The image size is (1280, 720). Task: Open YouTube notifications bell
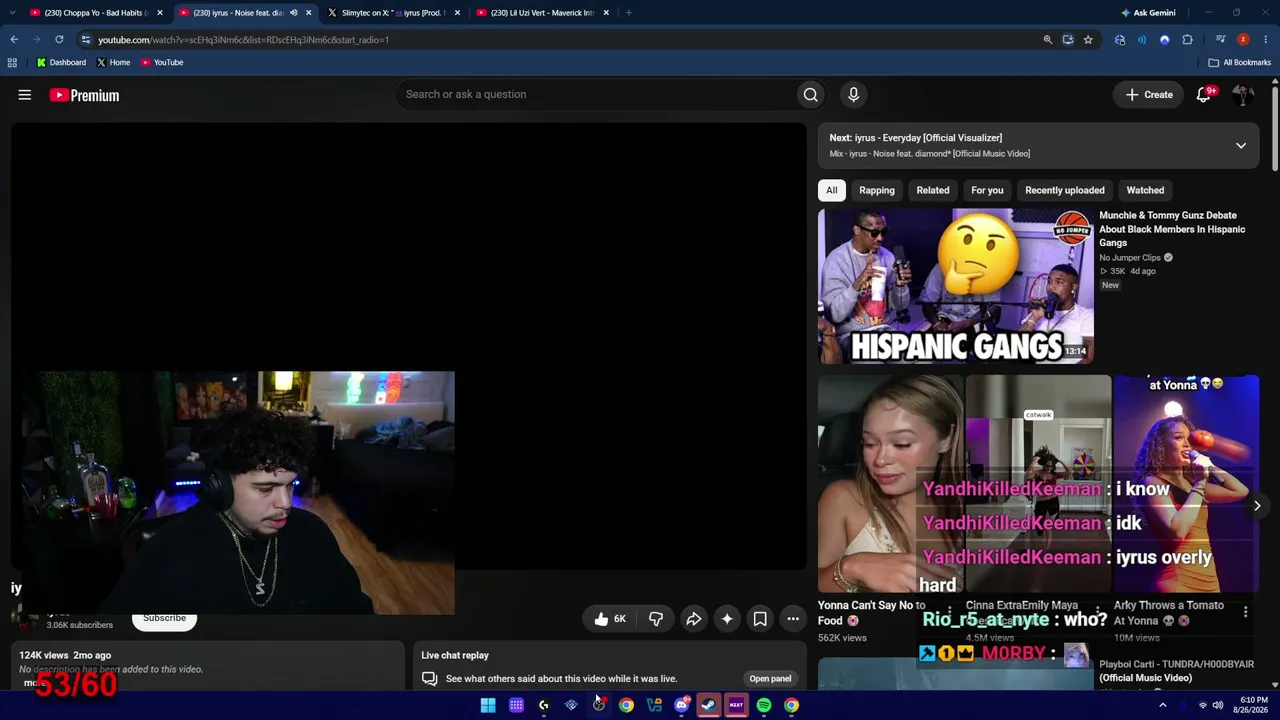pos(1204,95)
